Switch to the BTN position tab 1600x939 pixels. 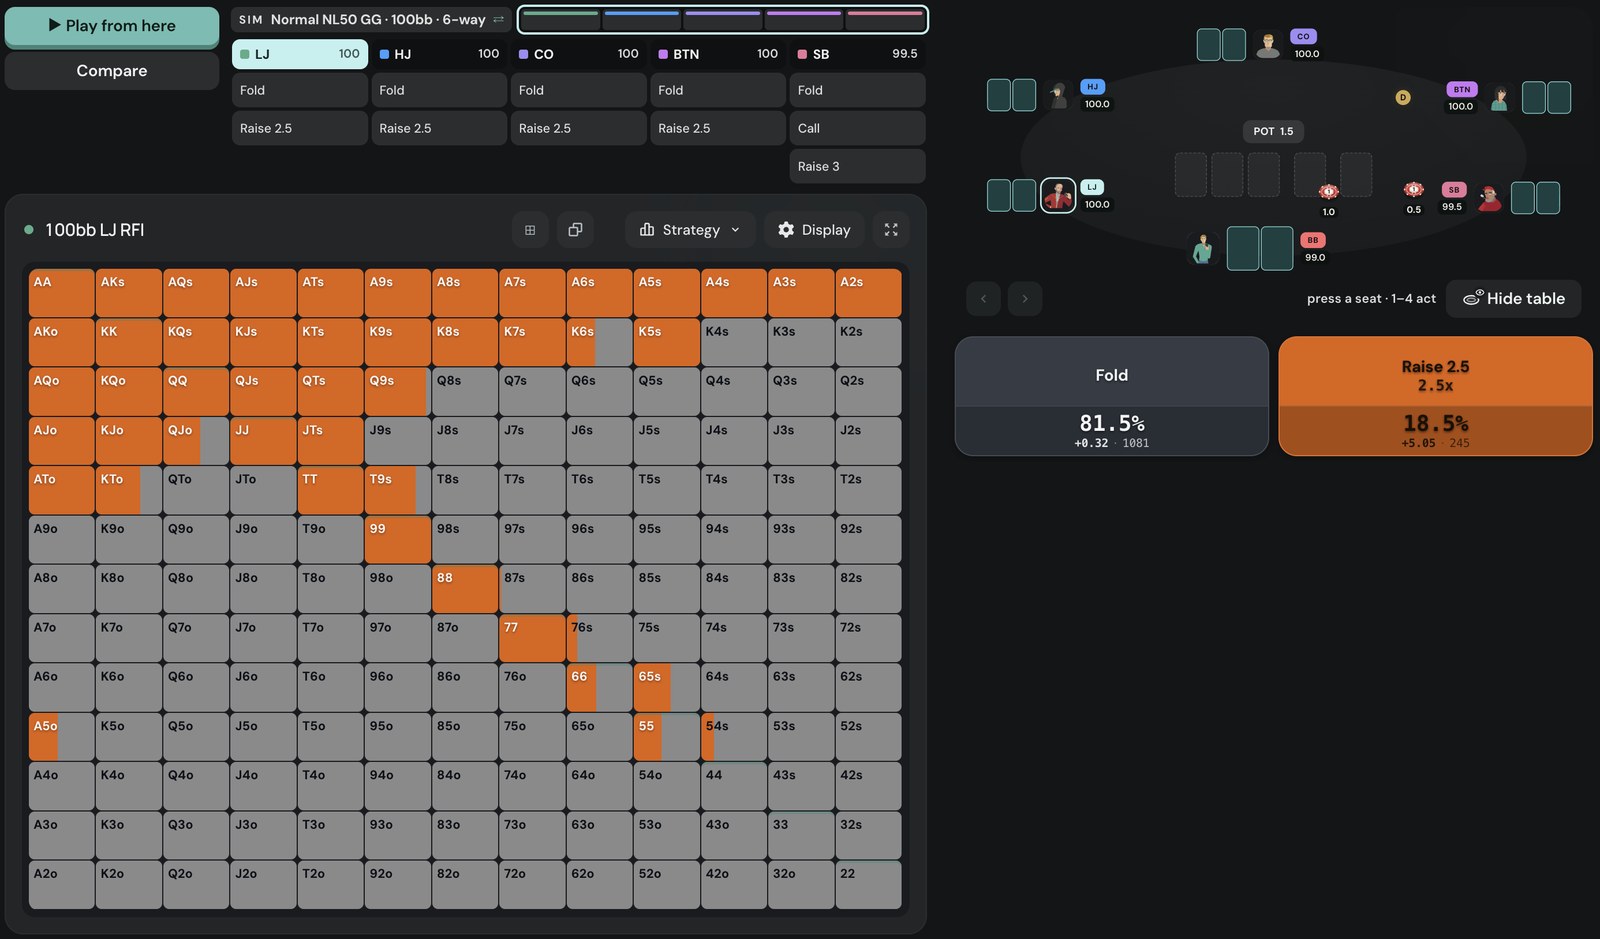[x=718, y=54]
